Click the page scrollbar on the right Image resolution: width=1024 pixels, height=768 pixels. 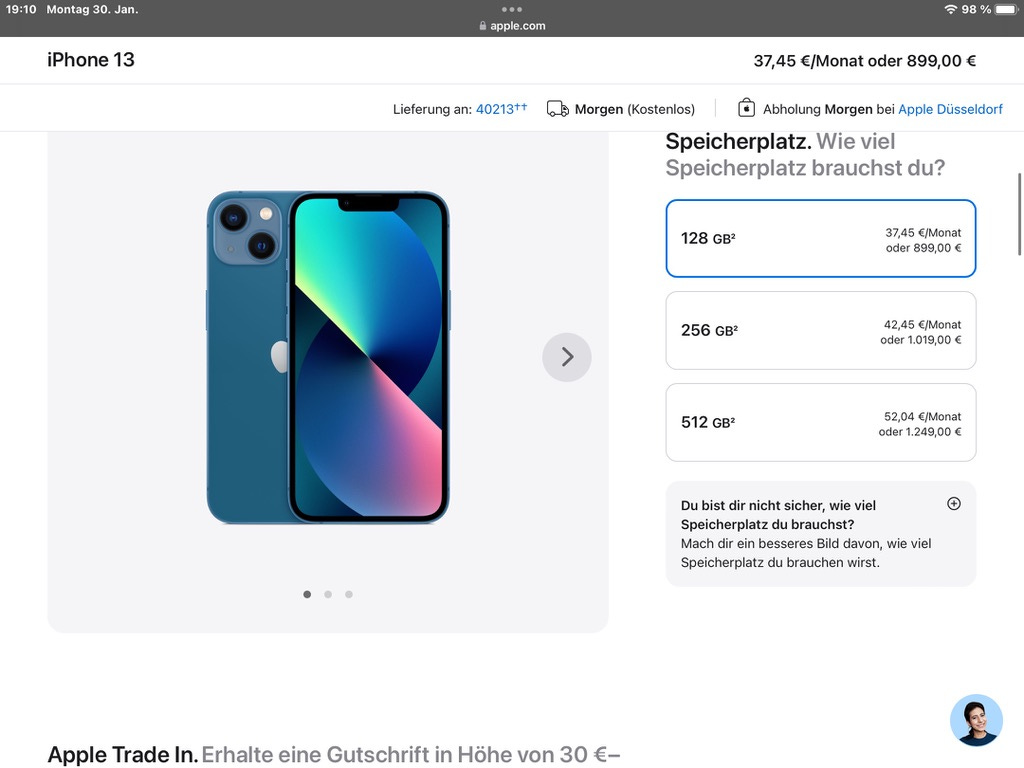1019,214
